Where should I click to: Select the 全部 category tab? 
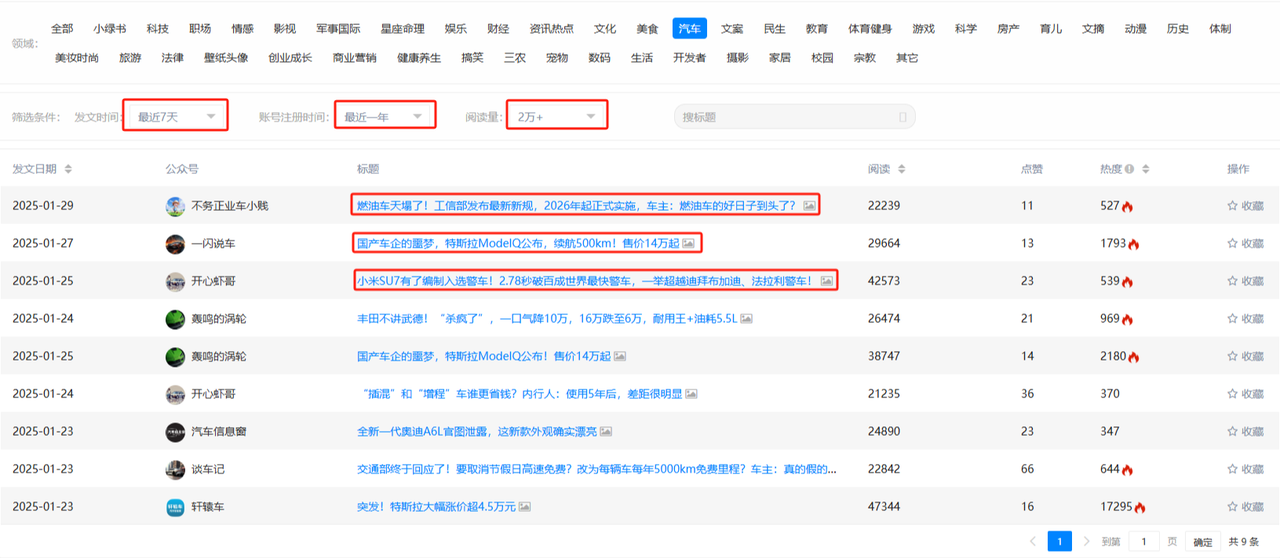click(x=62, y=29)
